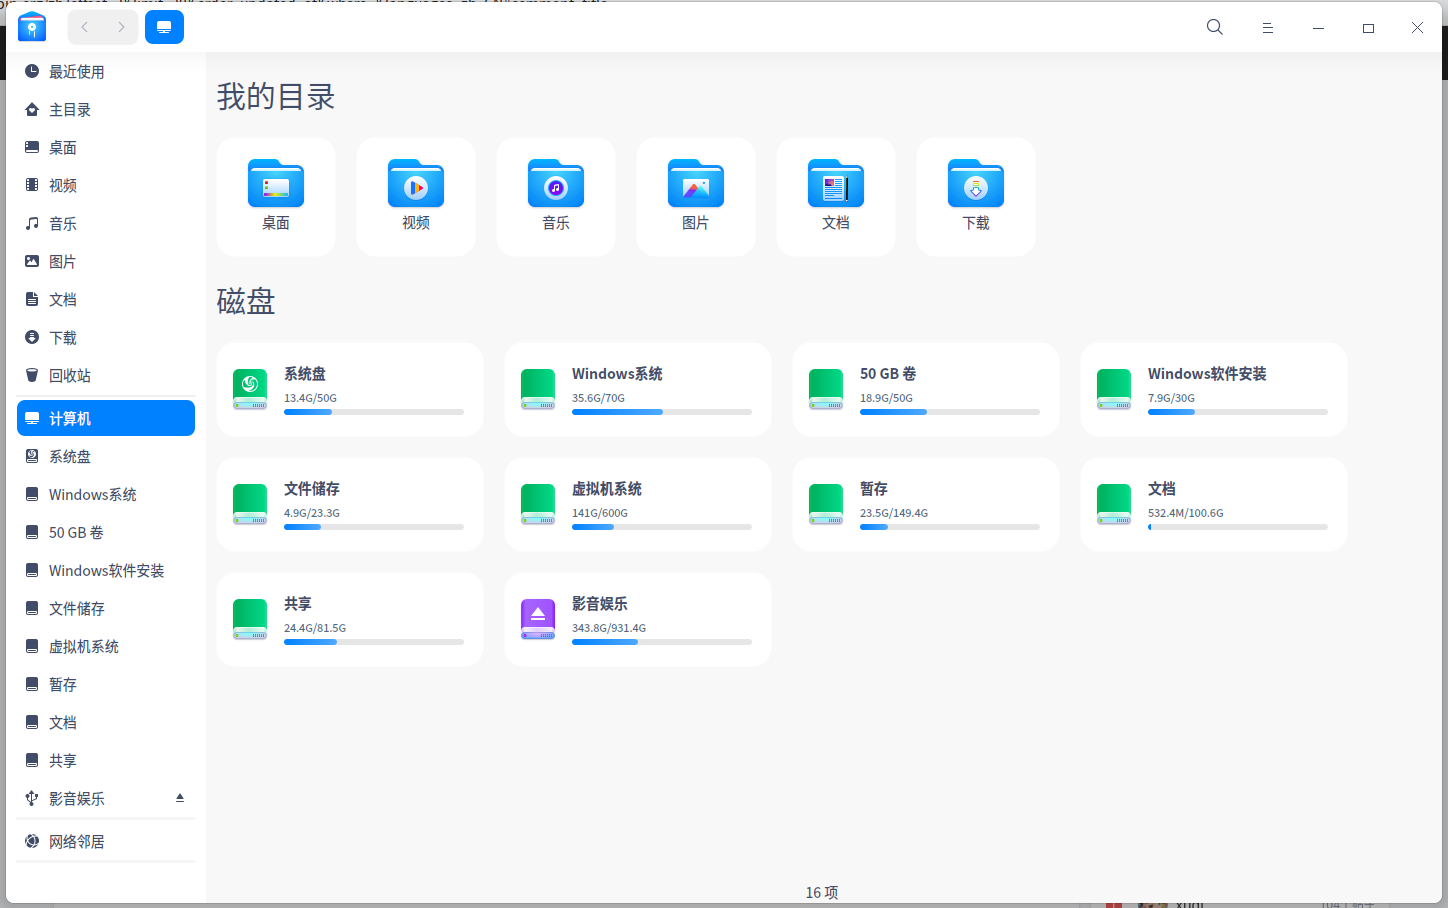Viewport: 1448px width, 908px height.
Task: Navigate back with the back arrow button
Action: 84,27
